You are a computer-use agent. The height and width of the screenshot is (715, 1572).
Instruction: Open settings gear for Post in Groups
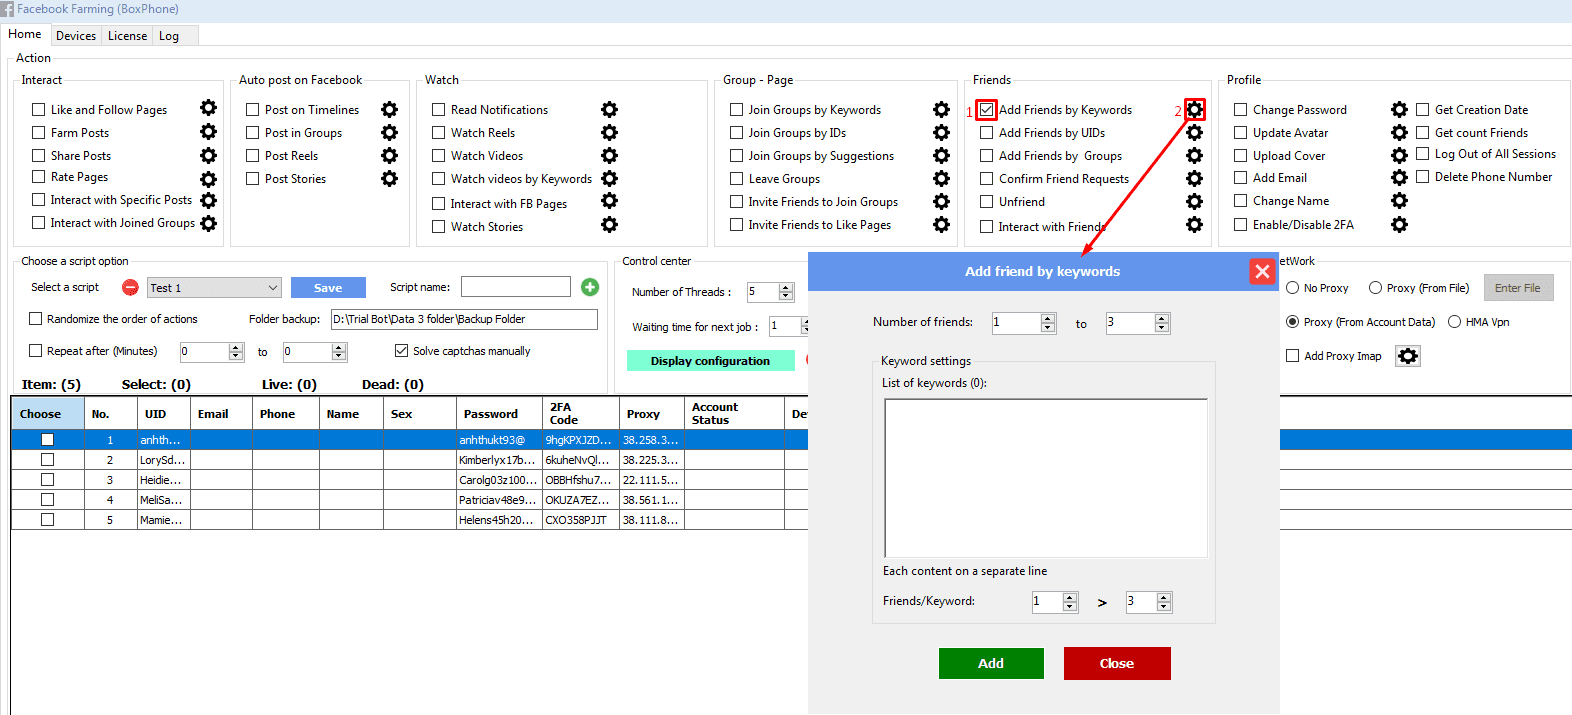[389, 132]
